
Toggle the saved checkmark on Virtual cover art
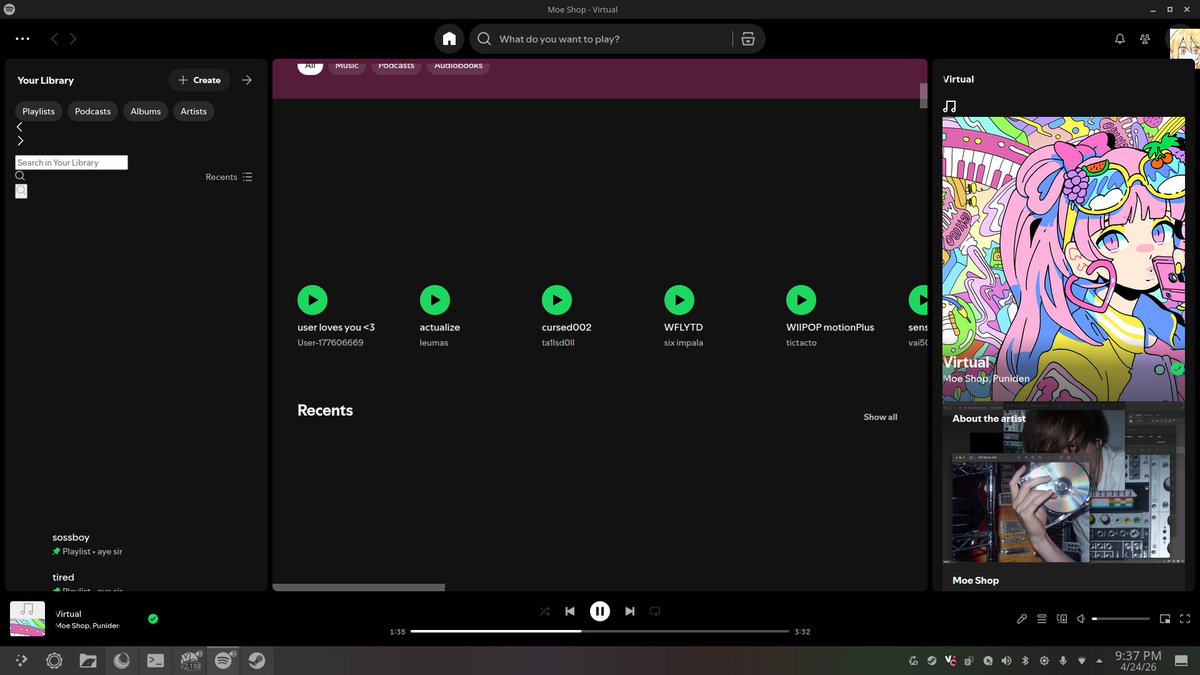point(1177,368)
